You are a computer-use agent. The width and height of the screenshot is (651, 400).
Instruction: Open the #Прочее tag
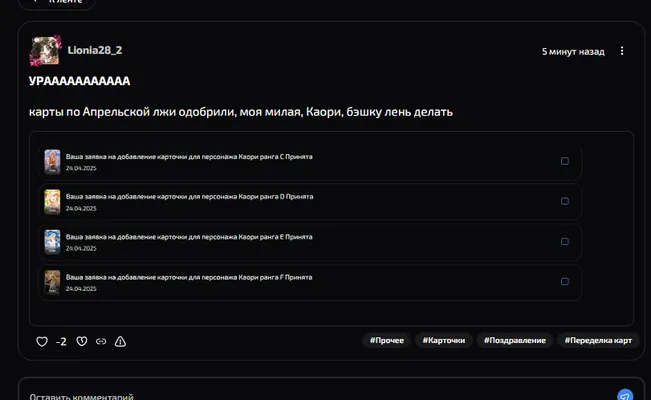point(387,341)
